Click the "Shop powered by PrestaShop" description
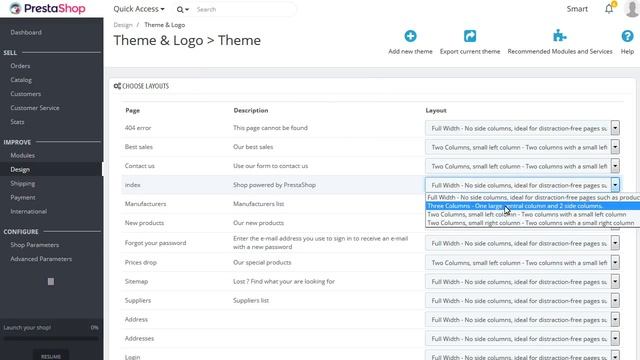Screen dimensions: 640x360 pos(274,185)
